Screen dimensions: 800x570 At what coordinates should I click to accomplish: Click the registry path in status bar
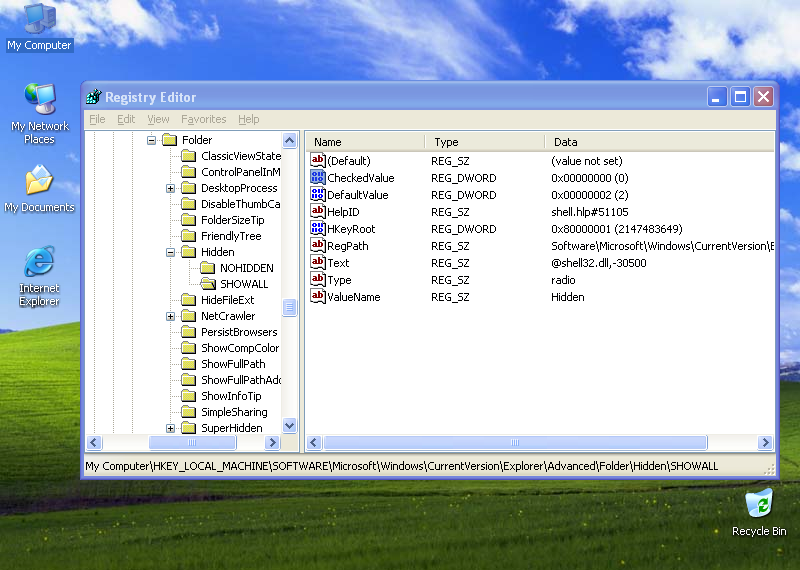tap(402, 466)
